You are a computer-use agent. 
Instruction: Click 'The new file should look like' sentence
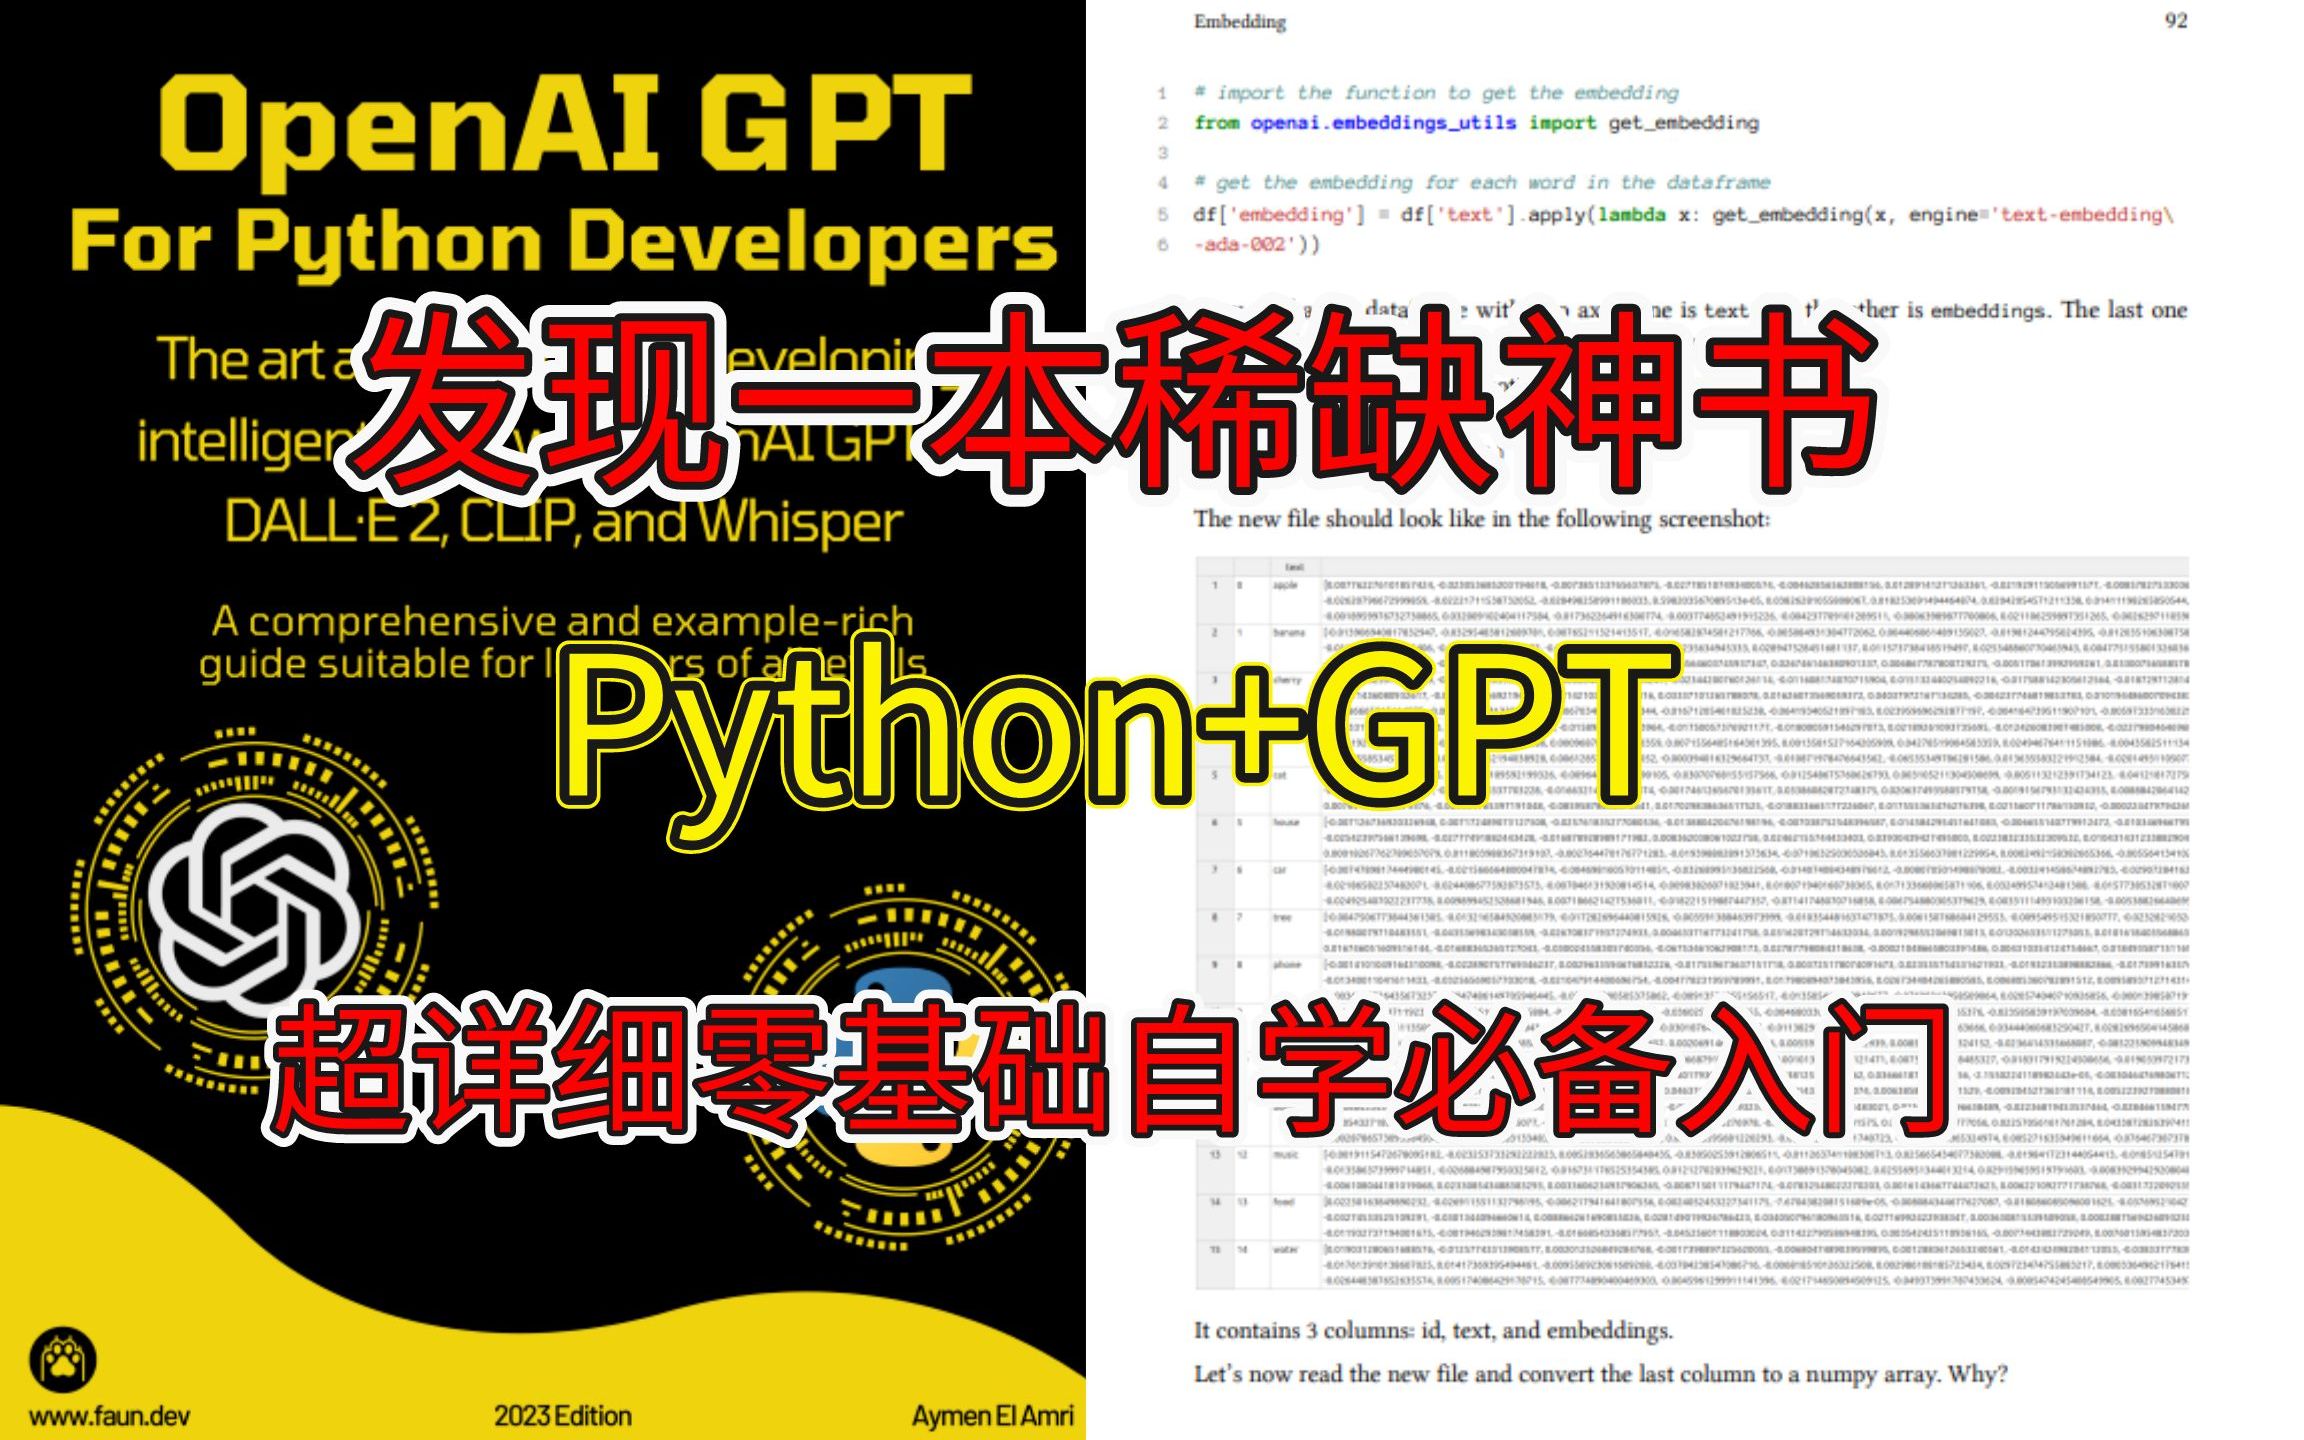[1481, 519]
